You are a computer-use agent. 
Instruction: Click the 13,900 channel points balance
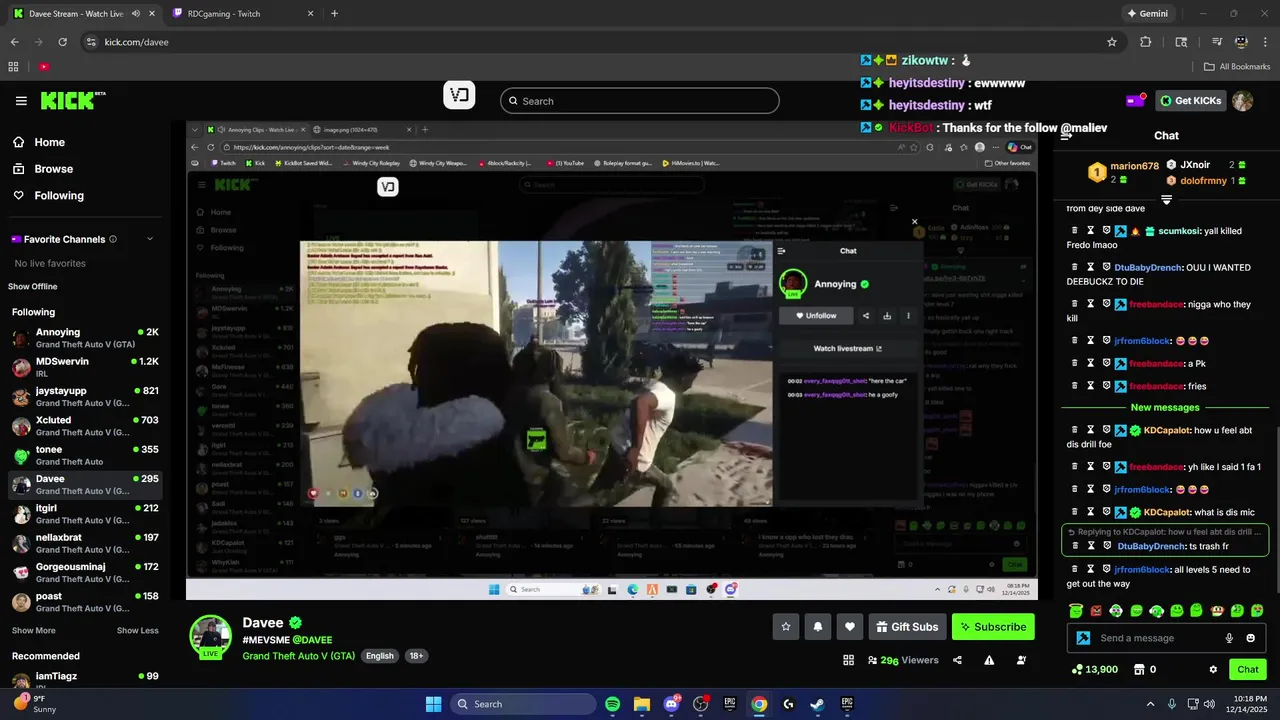point(1094,669)
